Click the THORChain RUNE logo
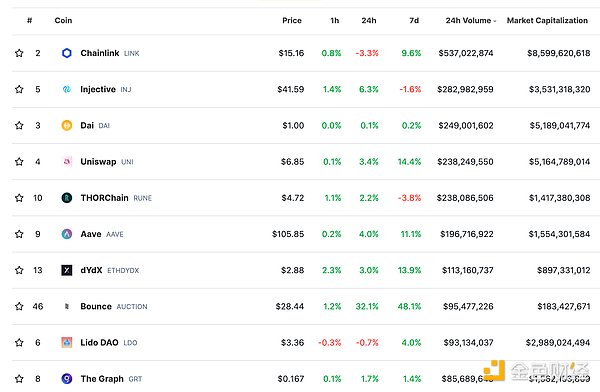600x392 pixels. [x=67, y=198]
